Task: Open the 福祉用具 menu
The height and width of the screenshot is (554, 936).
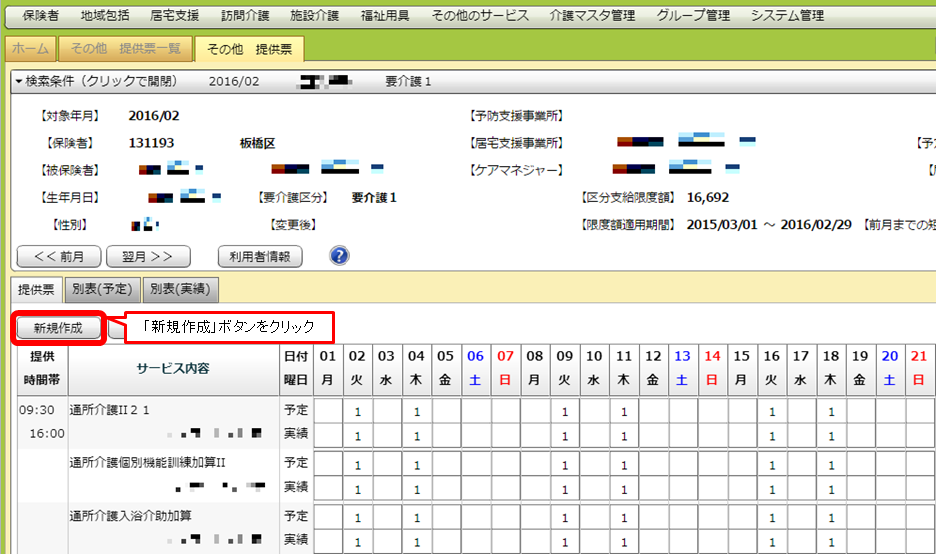Action: point(384,16)
